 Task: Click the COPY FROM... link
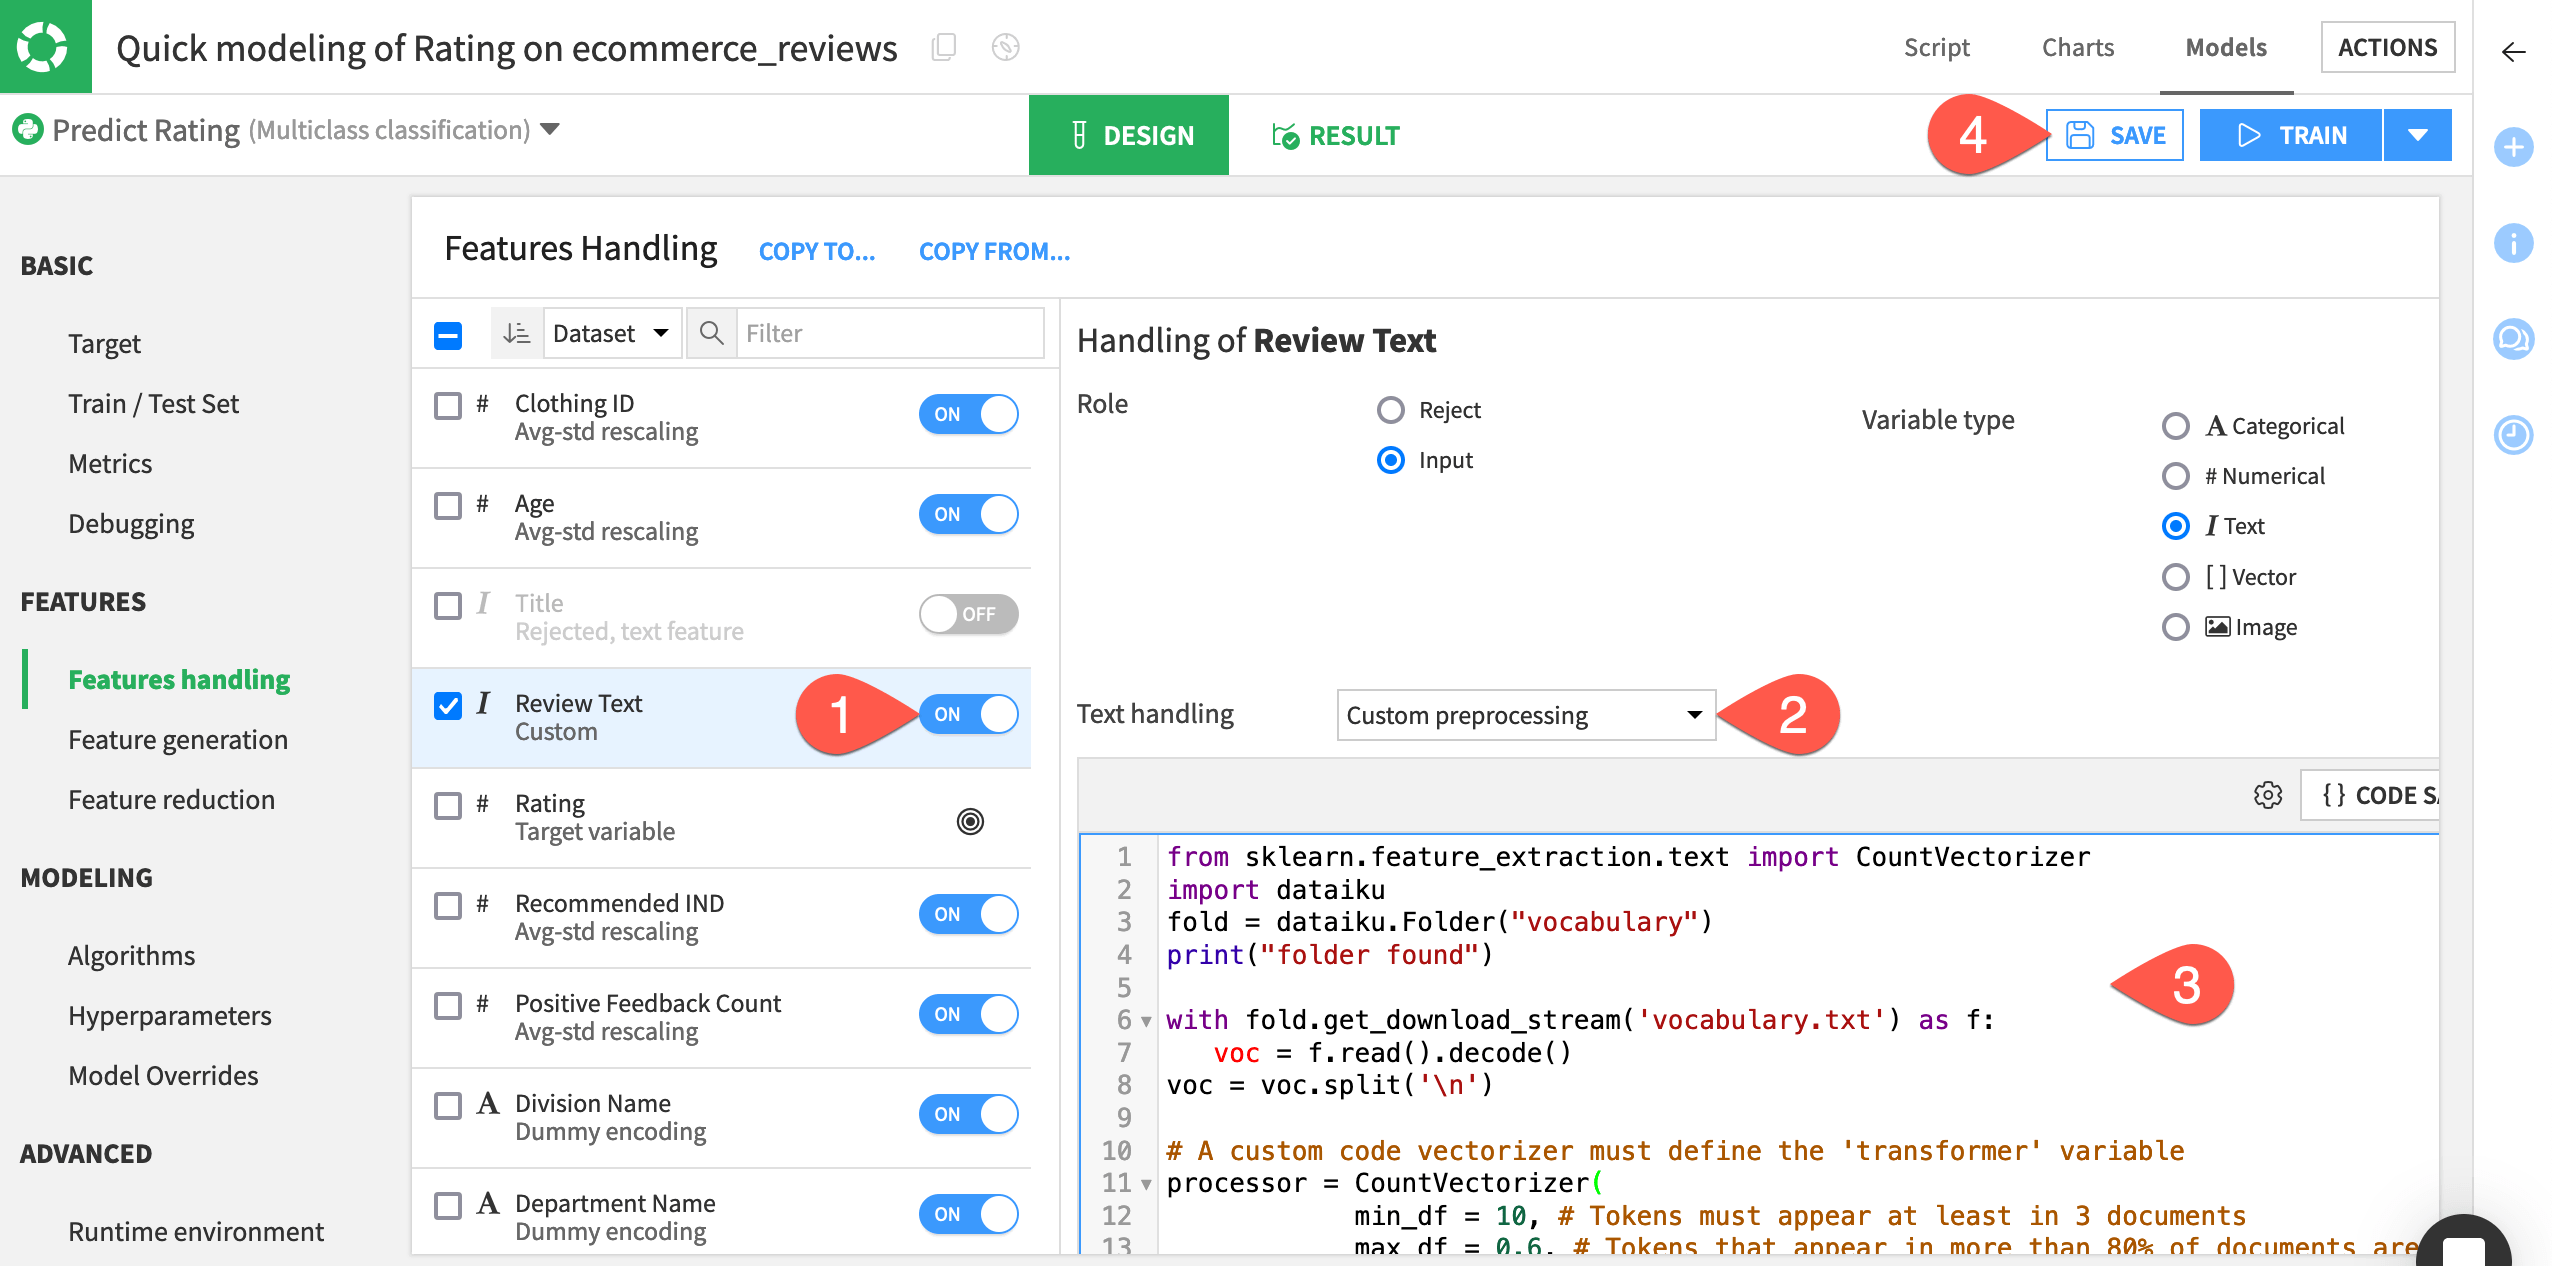coord(994,252)
